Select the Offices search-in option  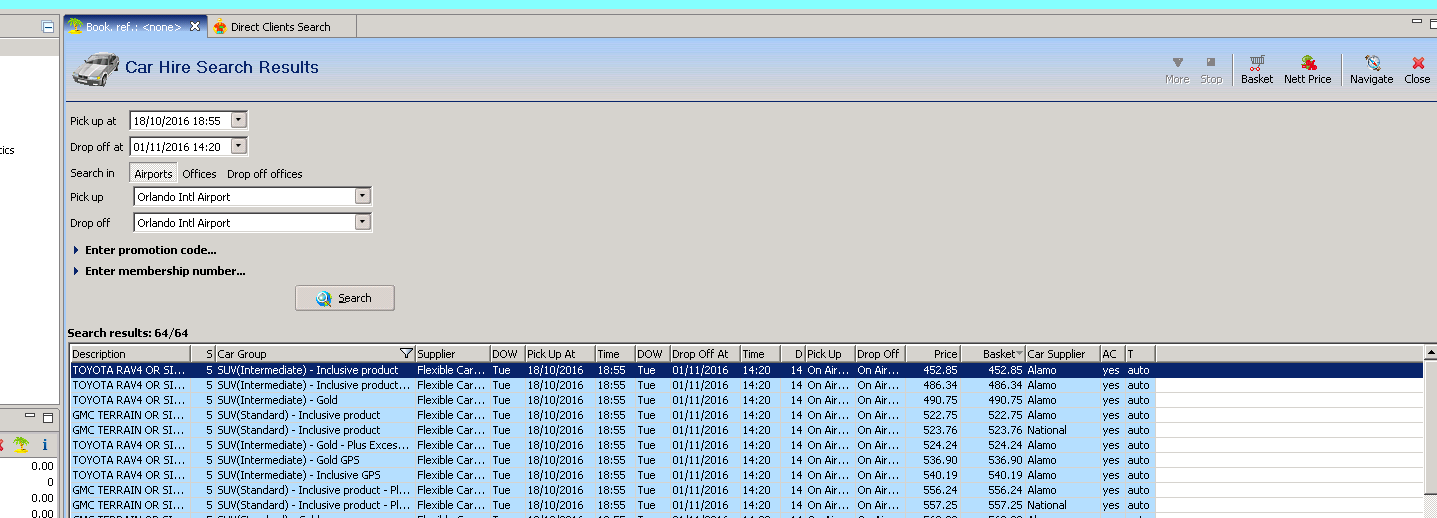[199, 174]
